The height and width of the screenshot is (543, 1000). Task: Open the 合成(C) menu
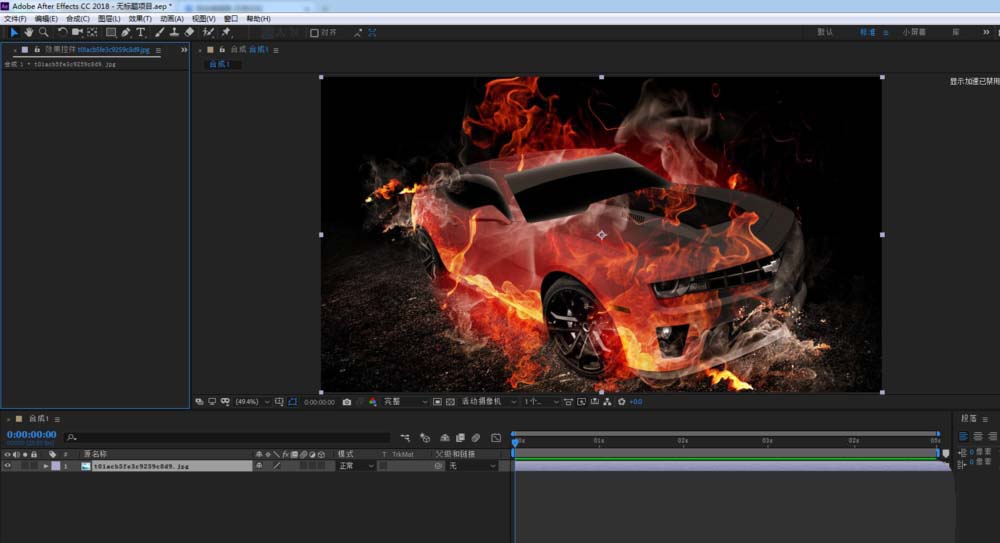[x=77, y=19]
